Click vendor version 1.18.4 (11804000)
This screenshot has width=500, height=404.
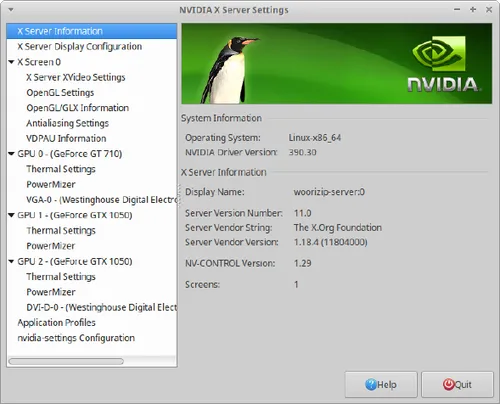point(331,242)
